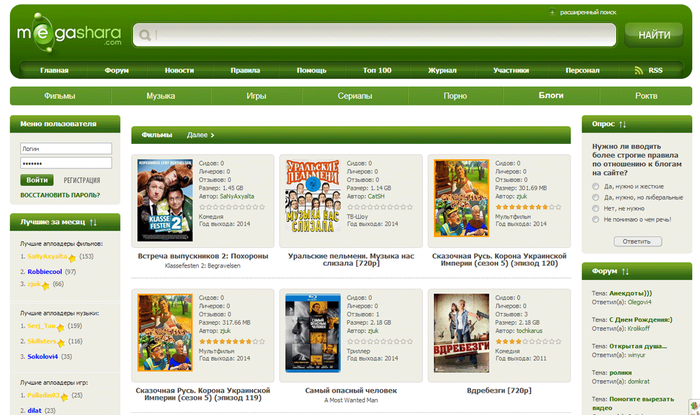Open the Помощь menu item

click(312, 71)
